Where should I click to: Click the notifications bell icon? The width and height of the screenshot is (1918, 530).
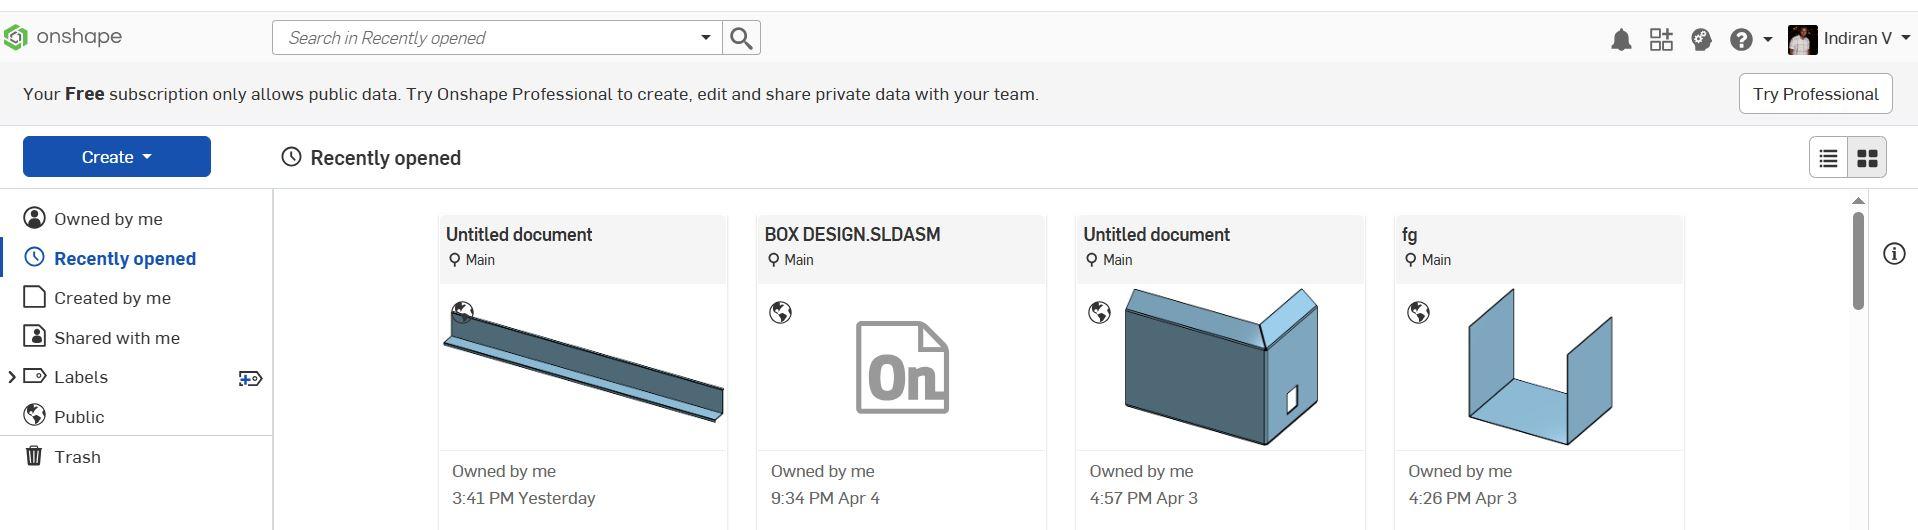click(1620, 39)
